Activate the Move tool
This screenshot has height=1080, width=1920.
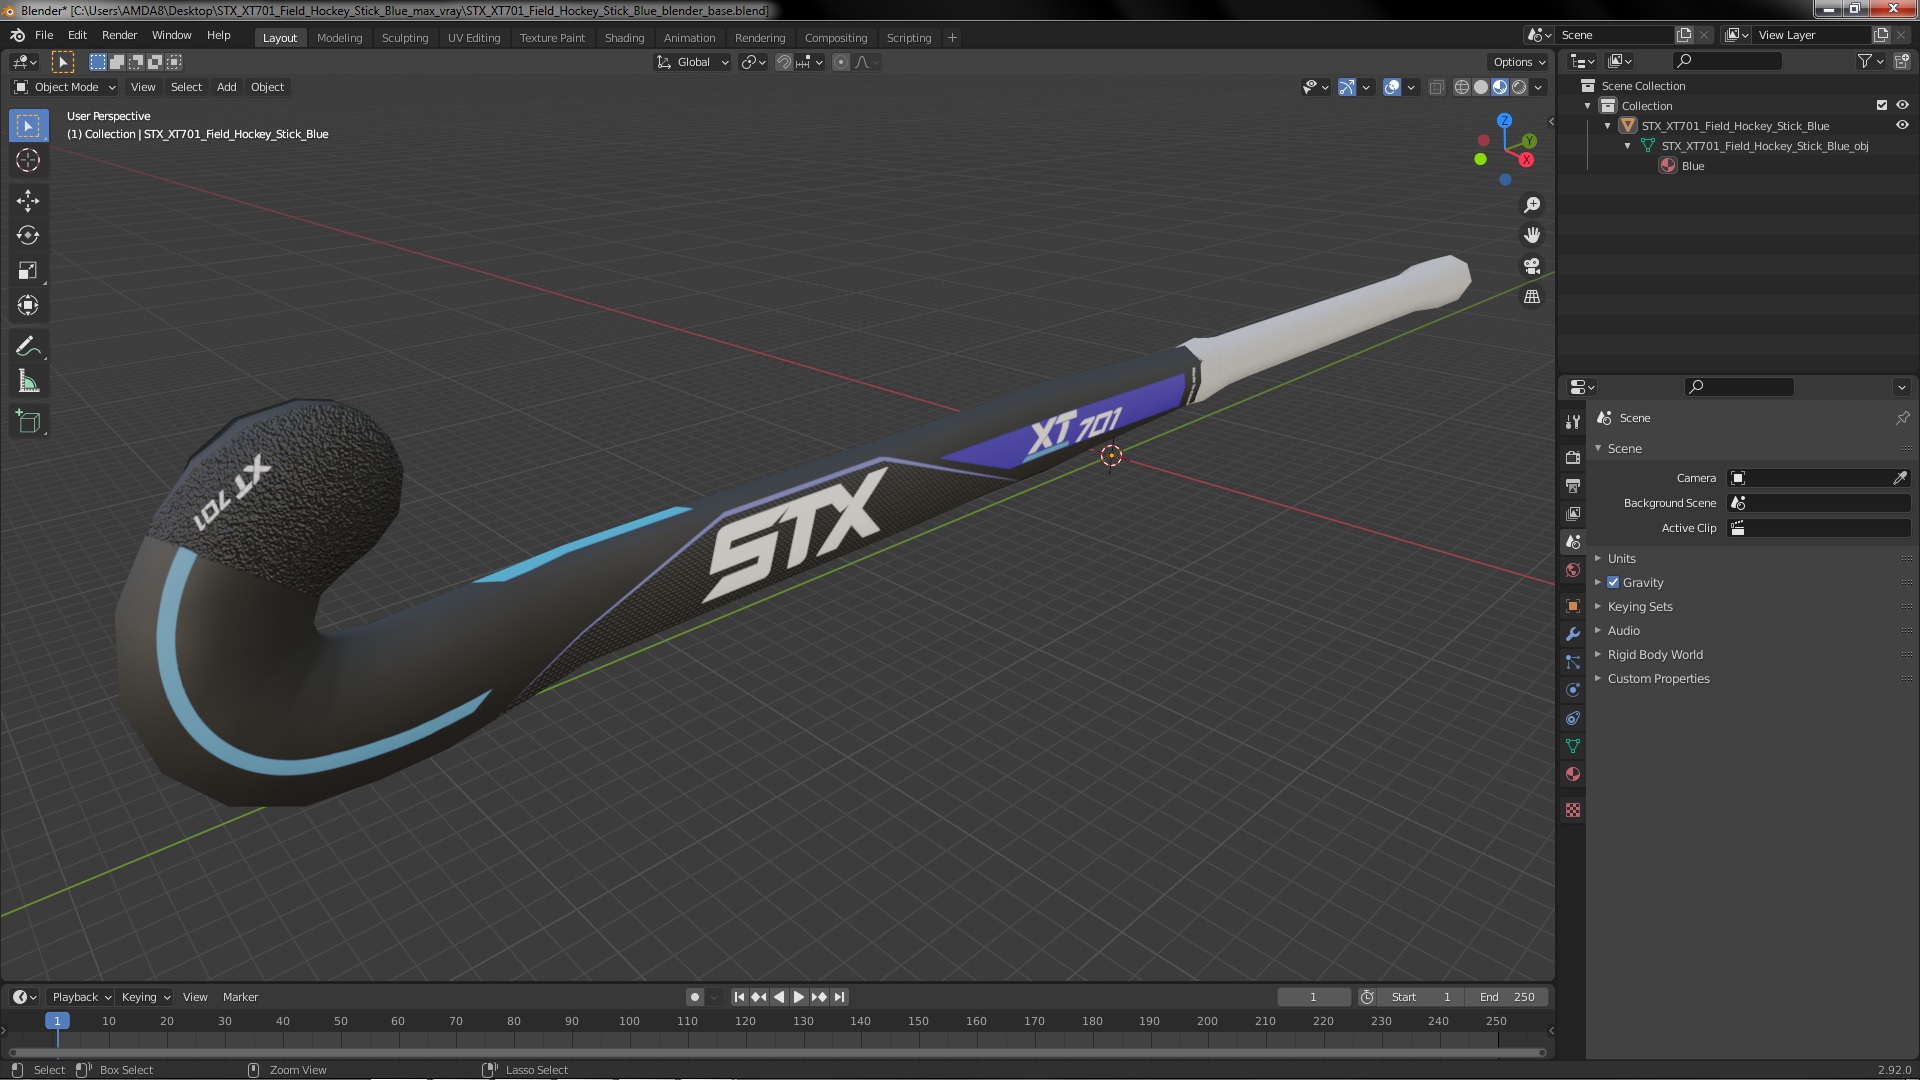pos(28,200)
